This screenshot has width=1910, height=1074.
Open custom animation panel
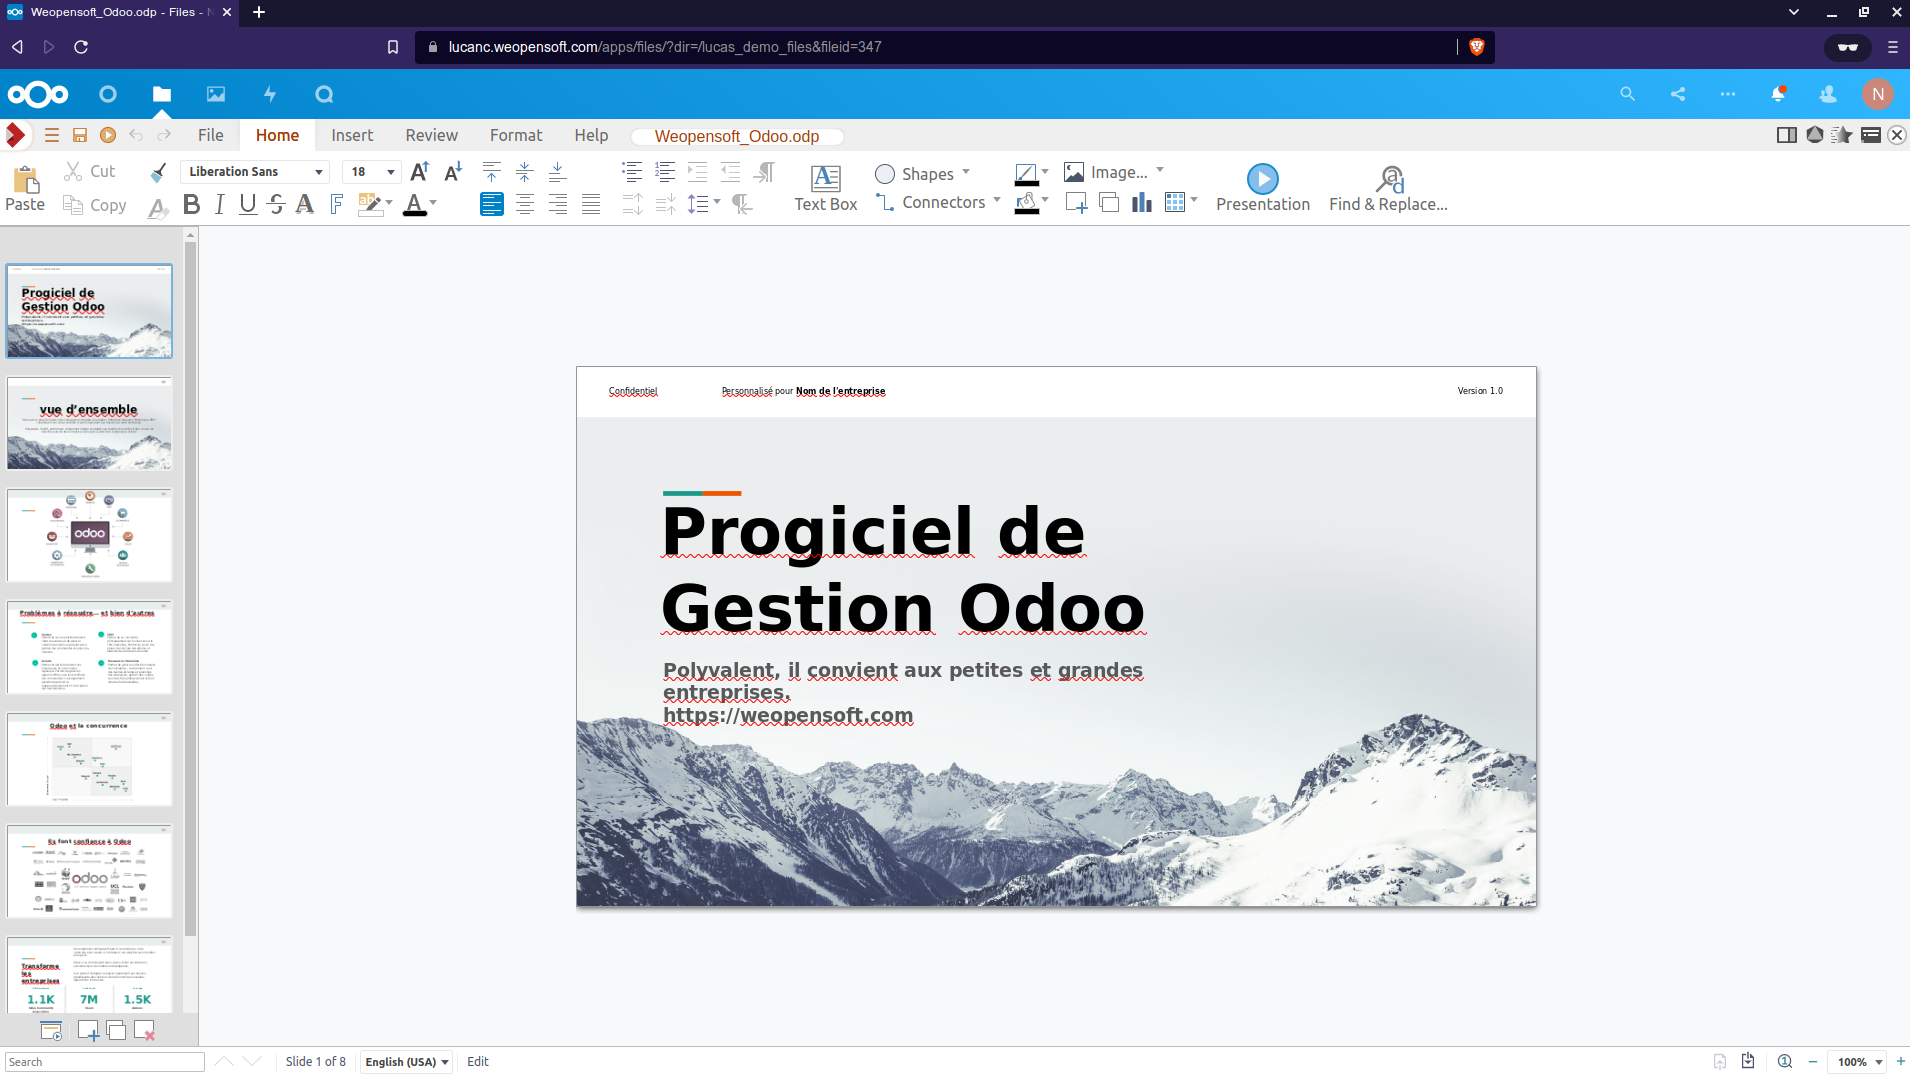point(1842,135)
